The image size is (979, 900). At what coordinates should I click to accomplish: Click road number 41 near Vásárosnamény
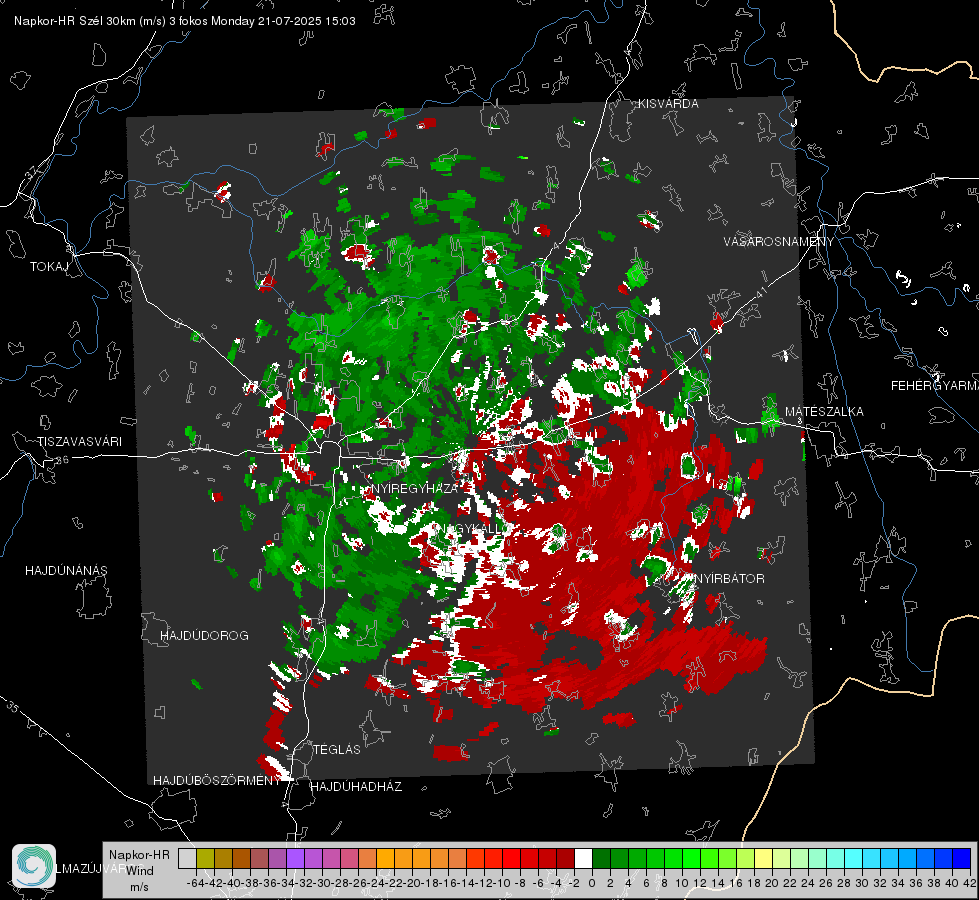coord(760,292)
